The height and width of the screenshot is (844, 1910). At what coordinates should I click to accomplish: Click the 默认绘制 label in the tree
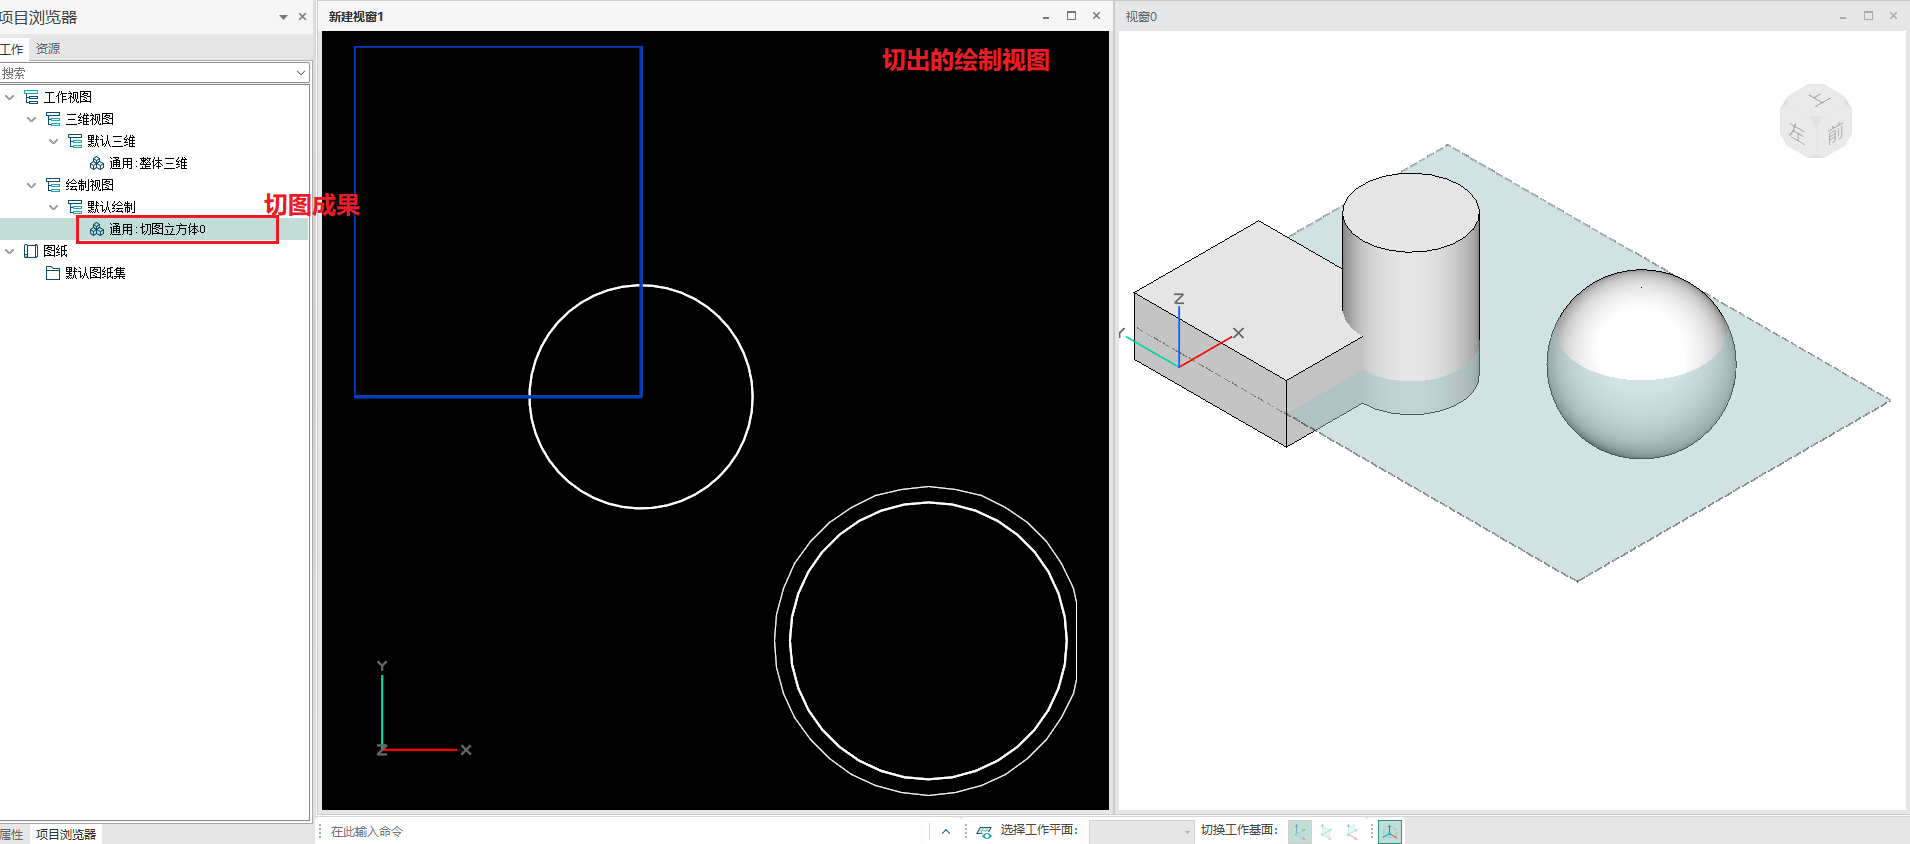[x=111, y=207]
